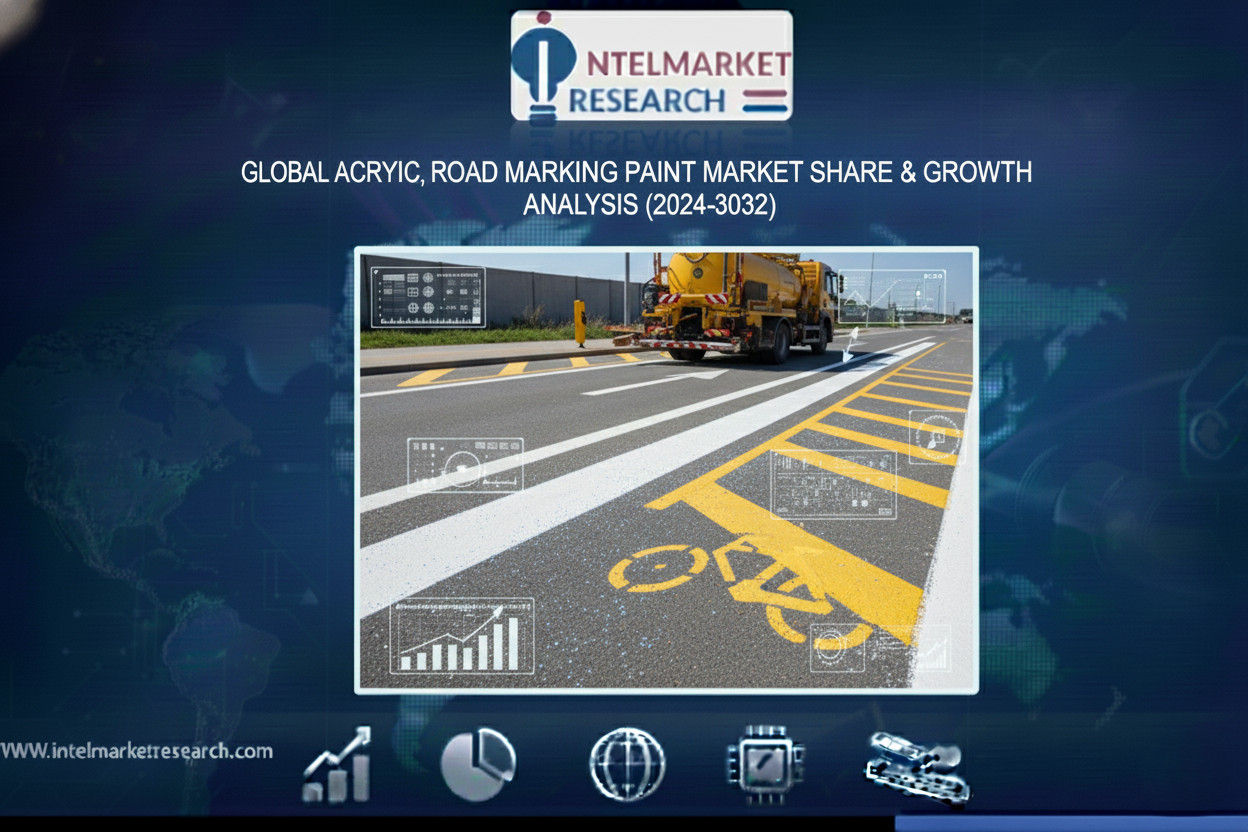Click the growth bar chart icon
Screen dimensions: 1248x832
click(338, 765)
